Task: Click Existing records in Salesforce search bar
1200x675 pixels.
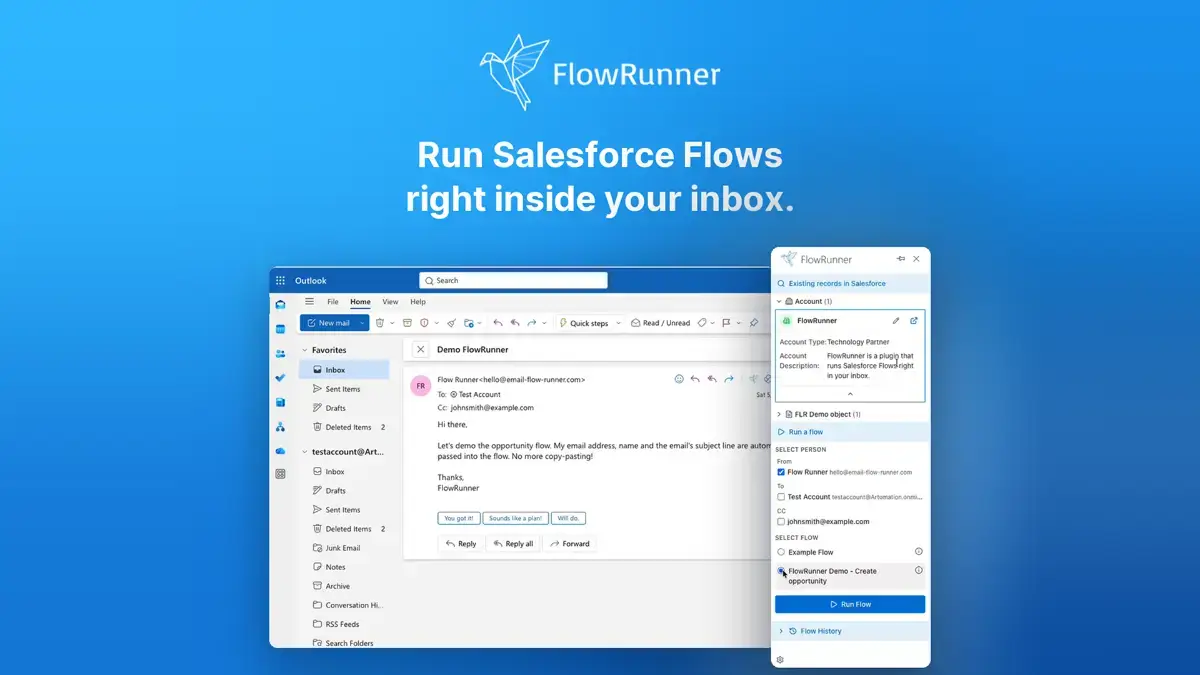Action: [x=850, y=283]
